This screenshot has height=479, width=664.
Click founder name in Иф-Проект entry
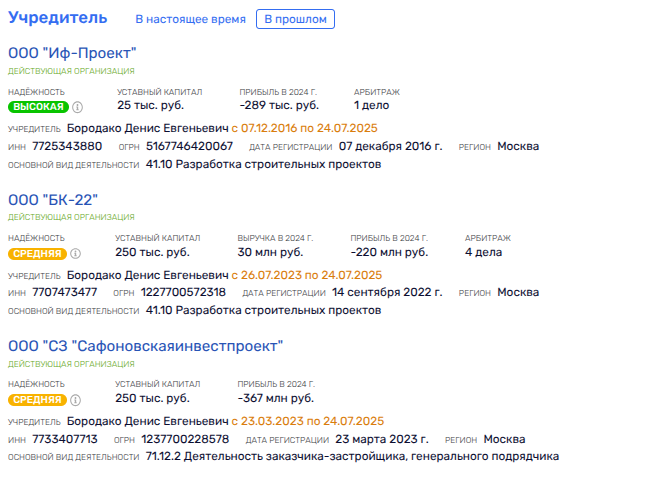147,129
